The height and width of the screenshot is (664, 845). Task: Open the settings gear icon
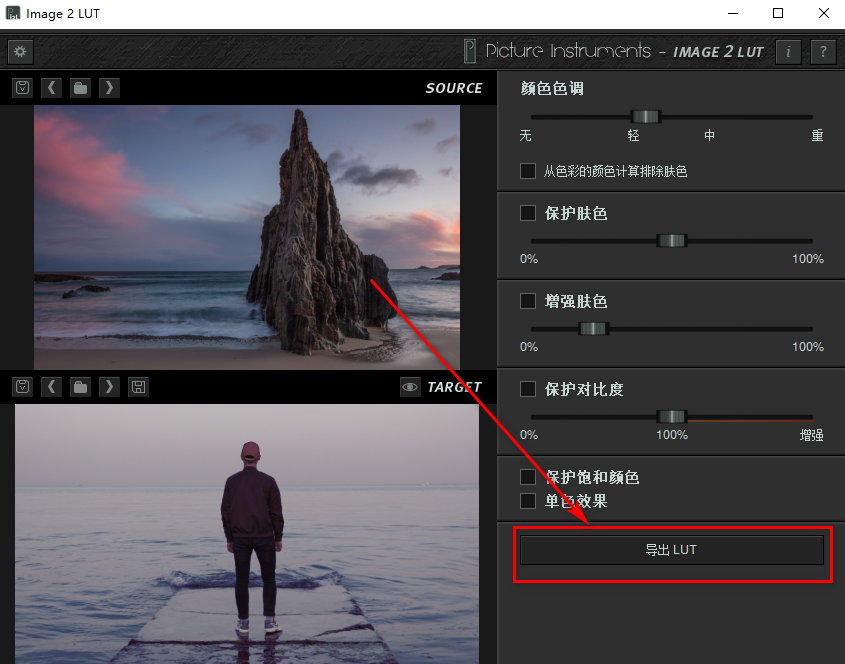[x=20, y=52]
